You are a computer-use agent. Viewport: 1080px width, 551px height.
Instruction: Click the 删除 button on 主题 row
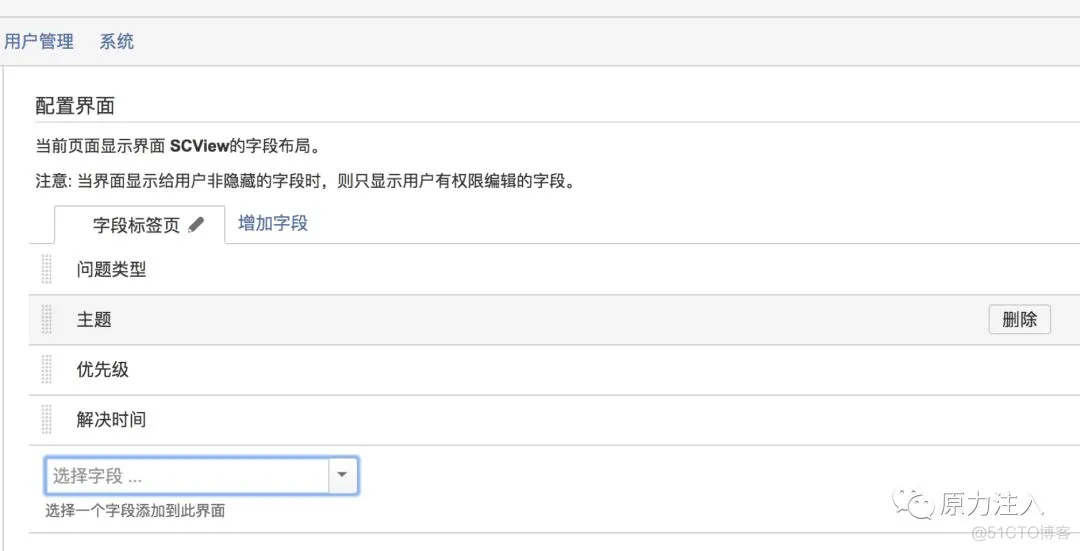pos(1019,320)
